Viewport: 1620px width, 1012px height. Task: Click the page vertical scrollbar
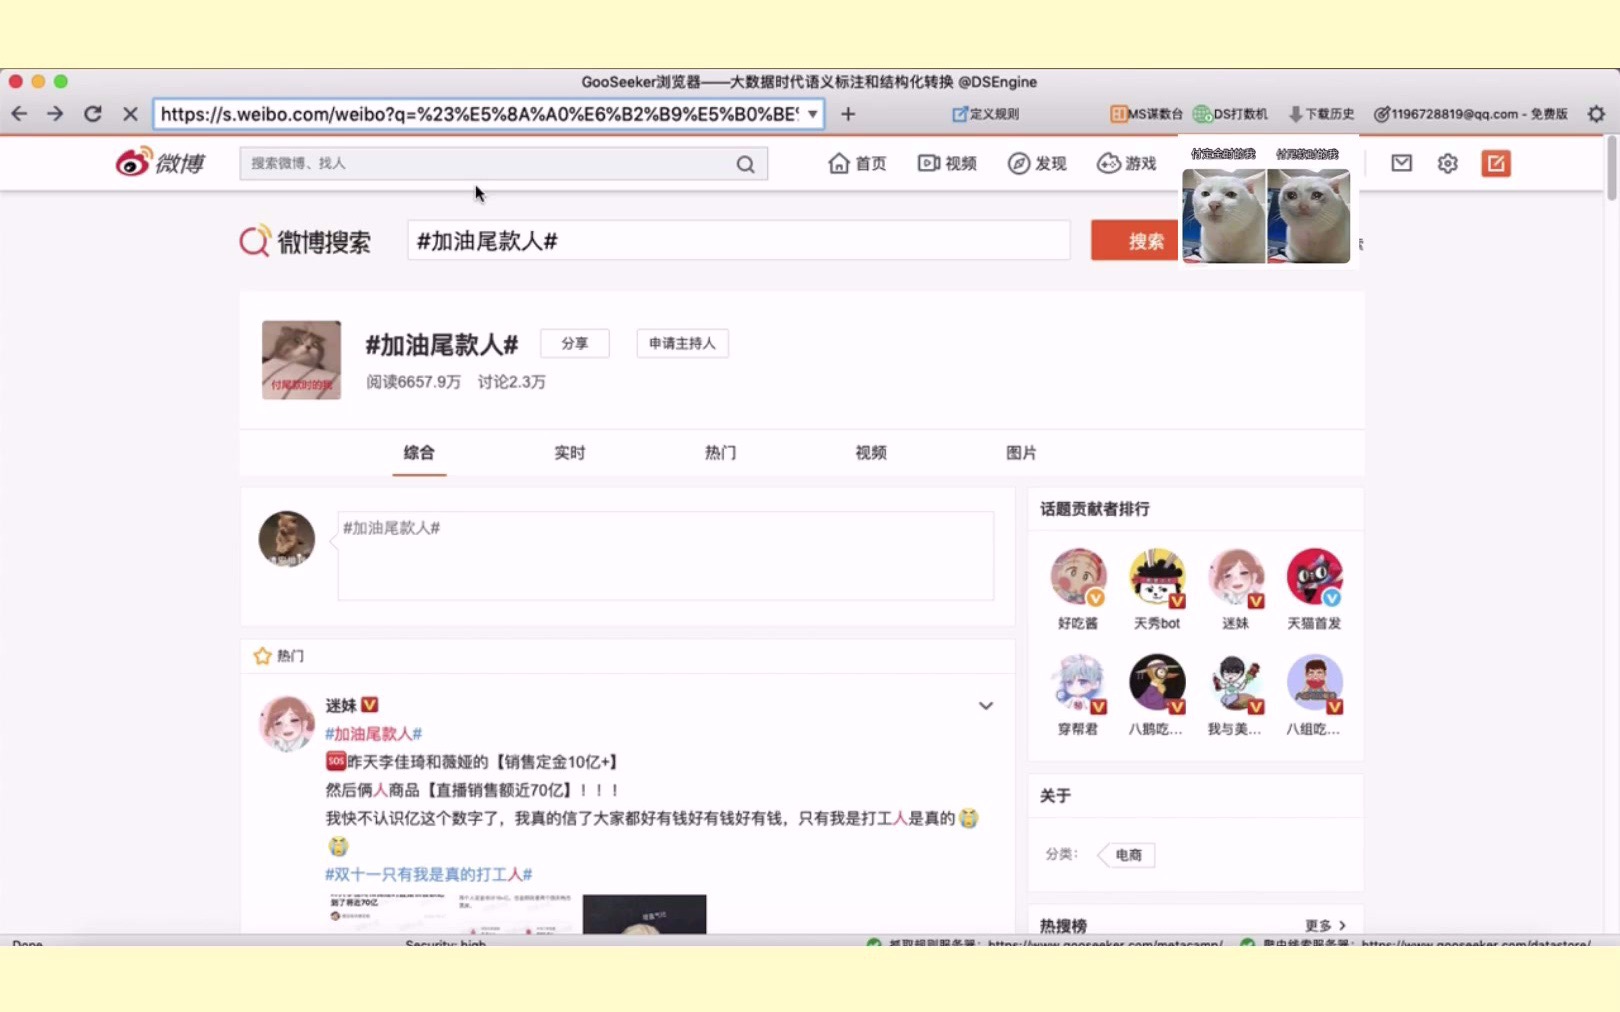(1612, 168)
